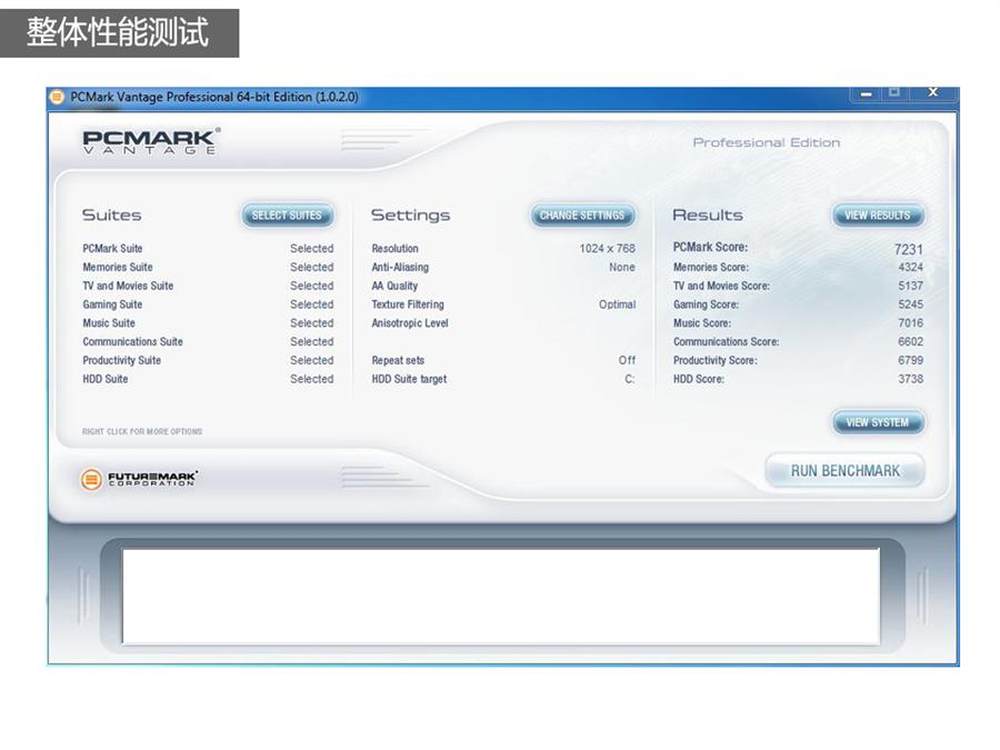1000x750 pixels.
Task: Open the Select Suites dialog
Action: tap(287, 216)
